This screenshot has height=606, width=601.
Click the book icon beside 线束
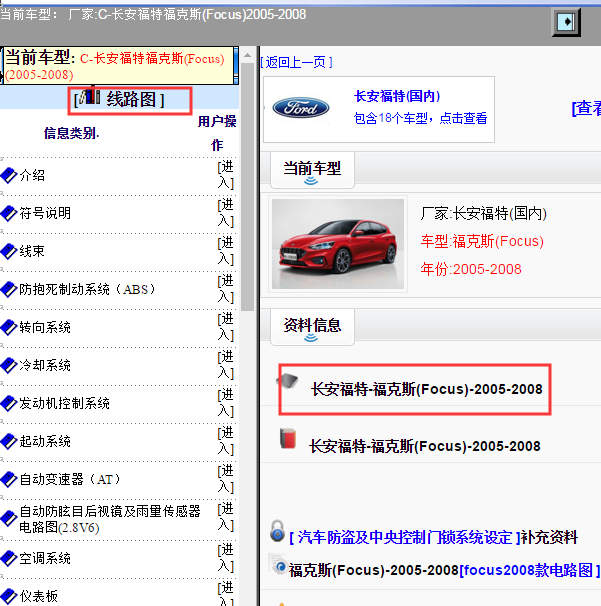[x=9, y=252]
